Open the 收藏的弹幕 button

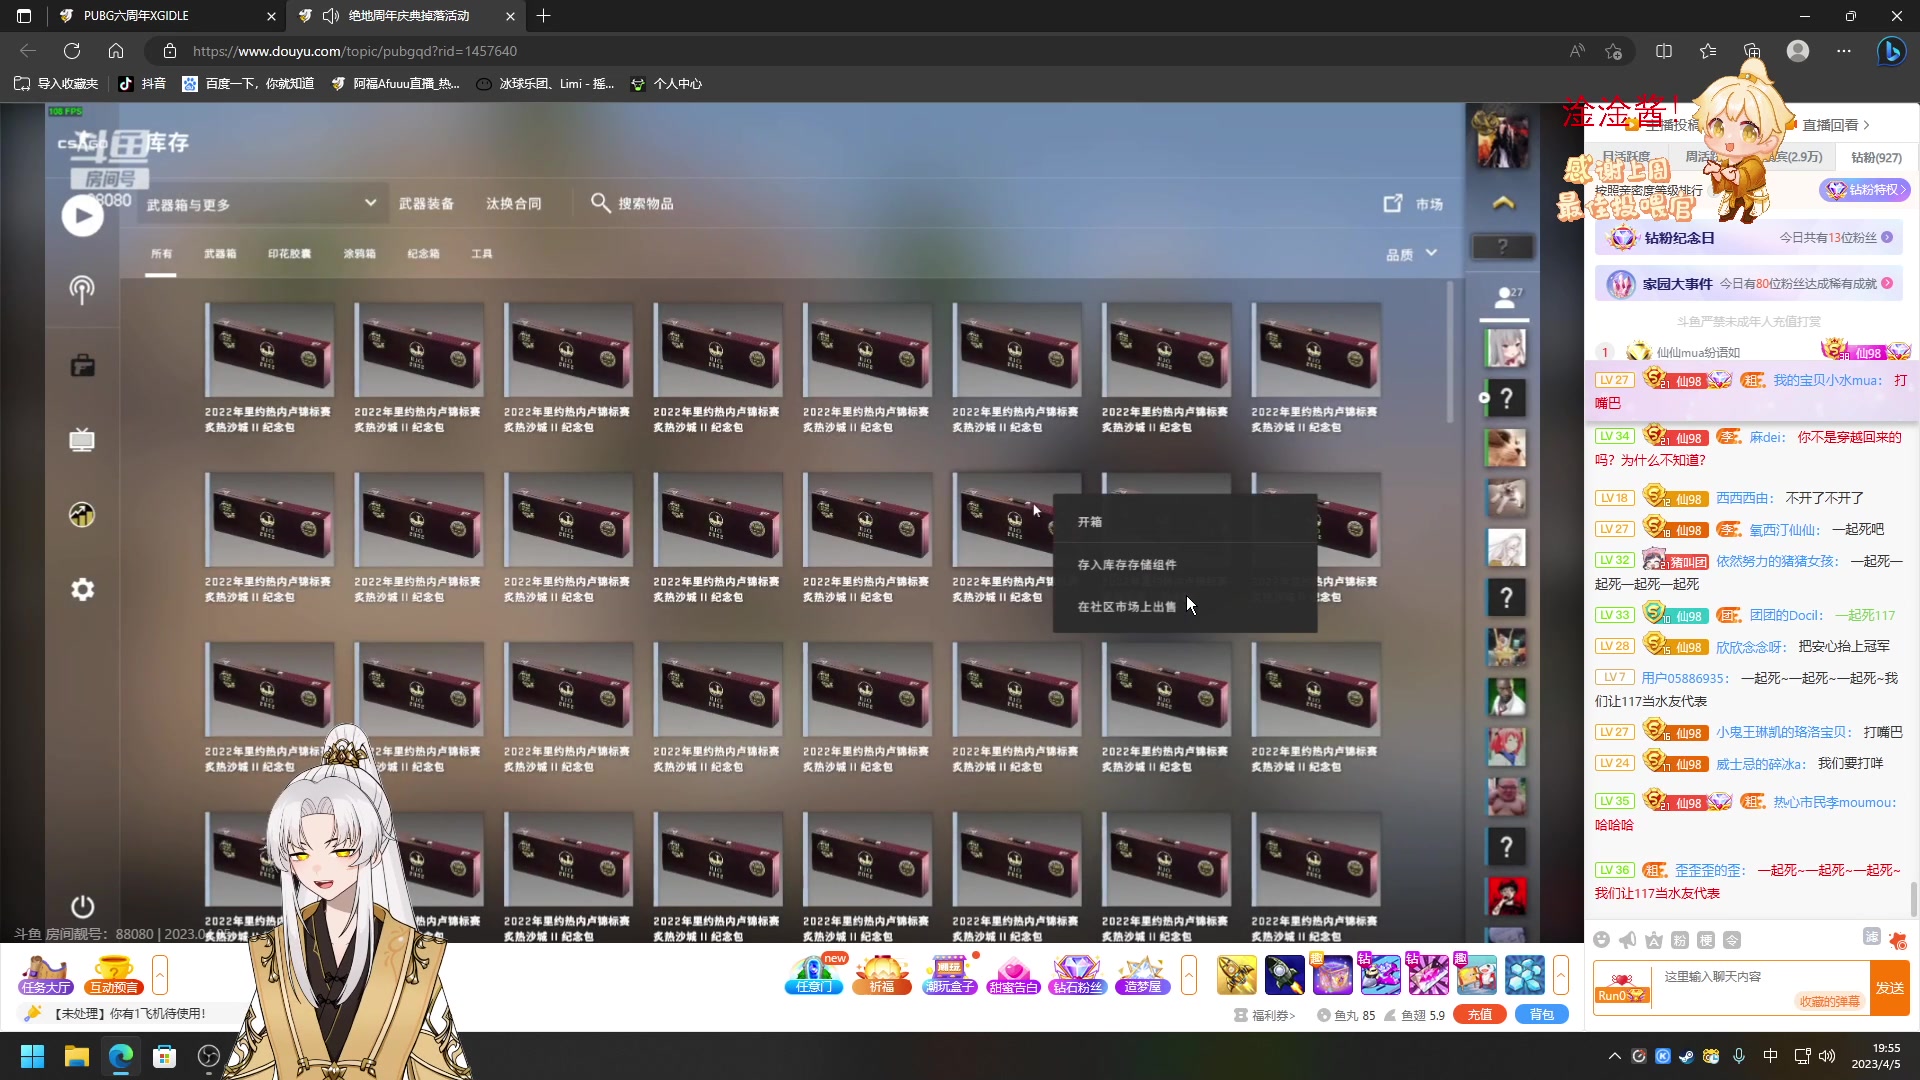coord(1830,1002)
